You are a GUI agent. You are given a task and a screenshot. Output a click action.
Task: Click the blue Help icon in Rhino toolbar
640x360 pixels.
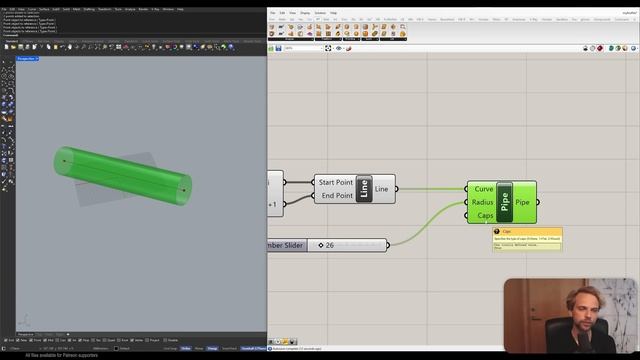click(x=231, y=47)
